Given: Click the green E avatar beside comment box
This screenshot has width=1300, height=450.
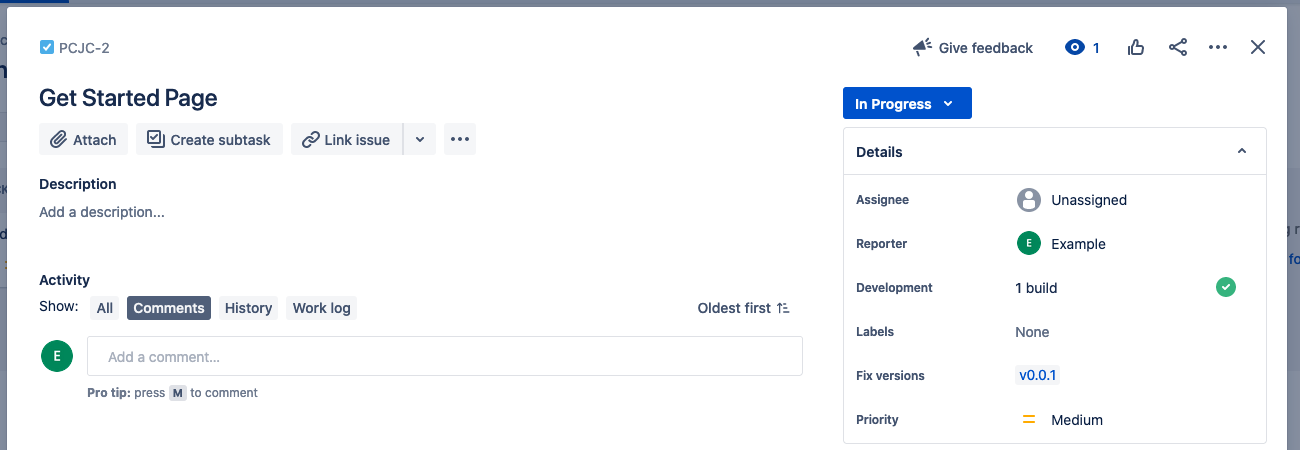Looking at the screenshot, I should [57, 356].
